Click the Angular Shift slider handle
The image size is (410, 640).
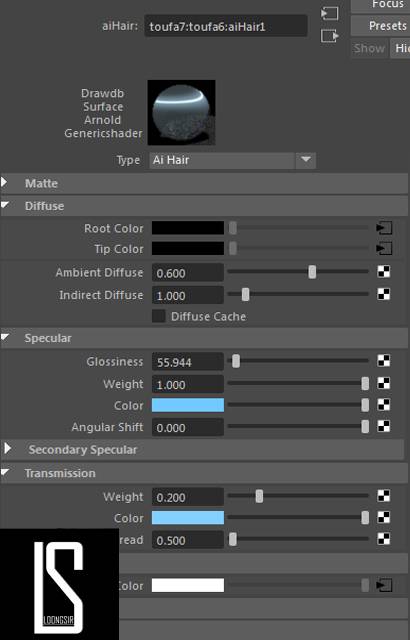click(365, 427)
